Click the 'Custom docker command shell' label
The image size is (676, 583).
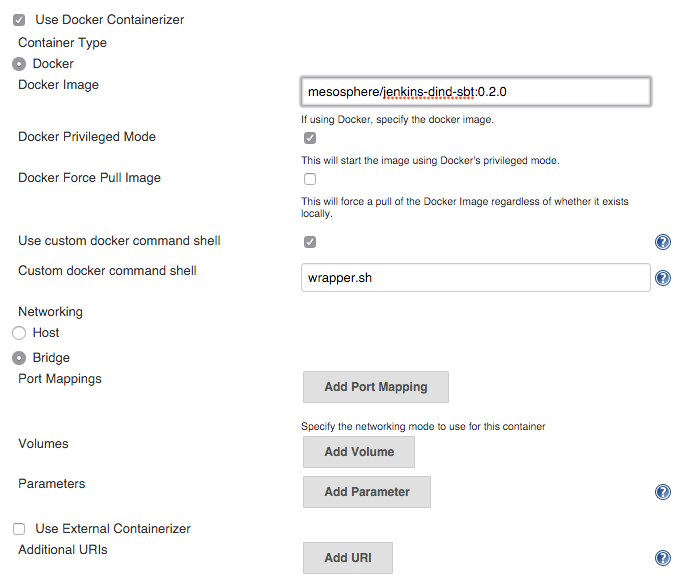107,270
